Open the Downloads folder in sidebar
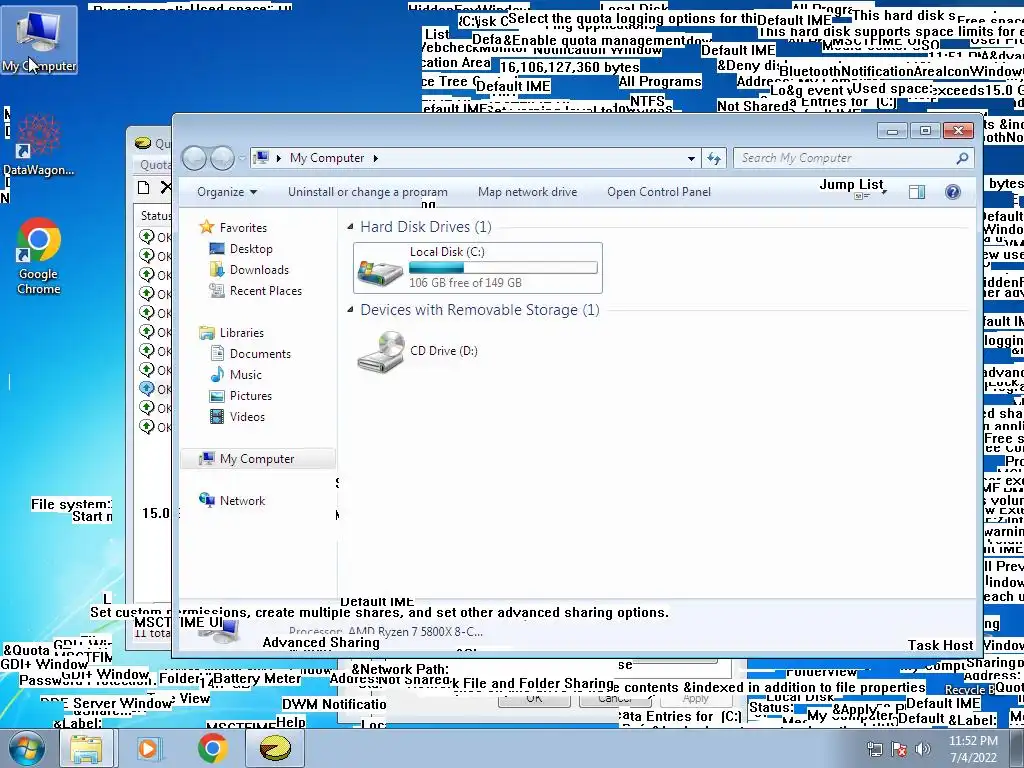This screenshot has height=768, width=1024. tap(249, 270)
